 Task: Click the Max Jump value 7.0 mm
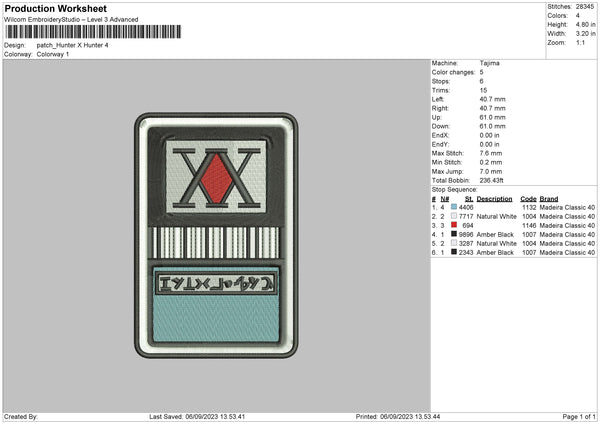[491, 171]
